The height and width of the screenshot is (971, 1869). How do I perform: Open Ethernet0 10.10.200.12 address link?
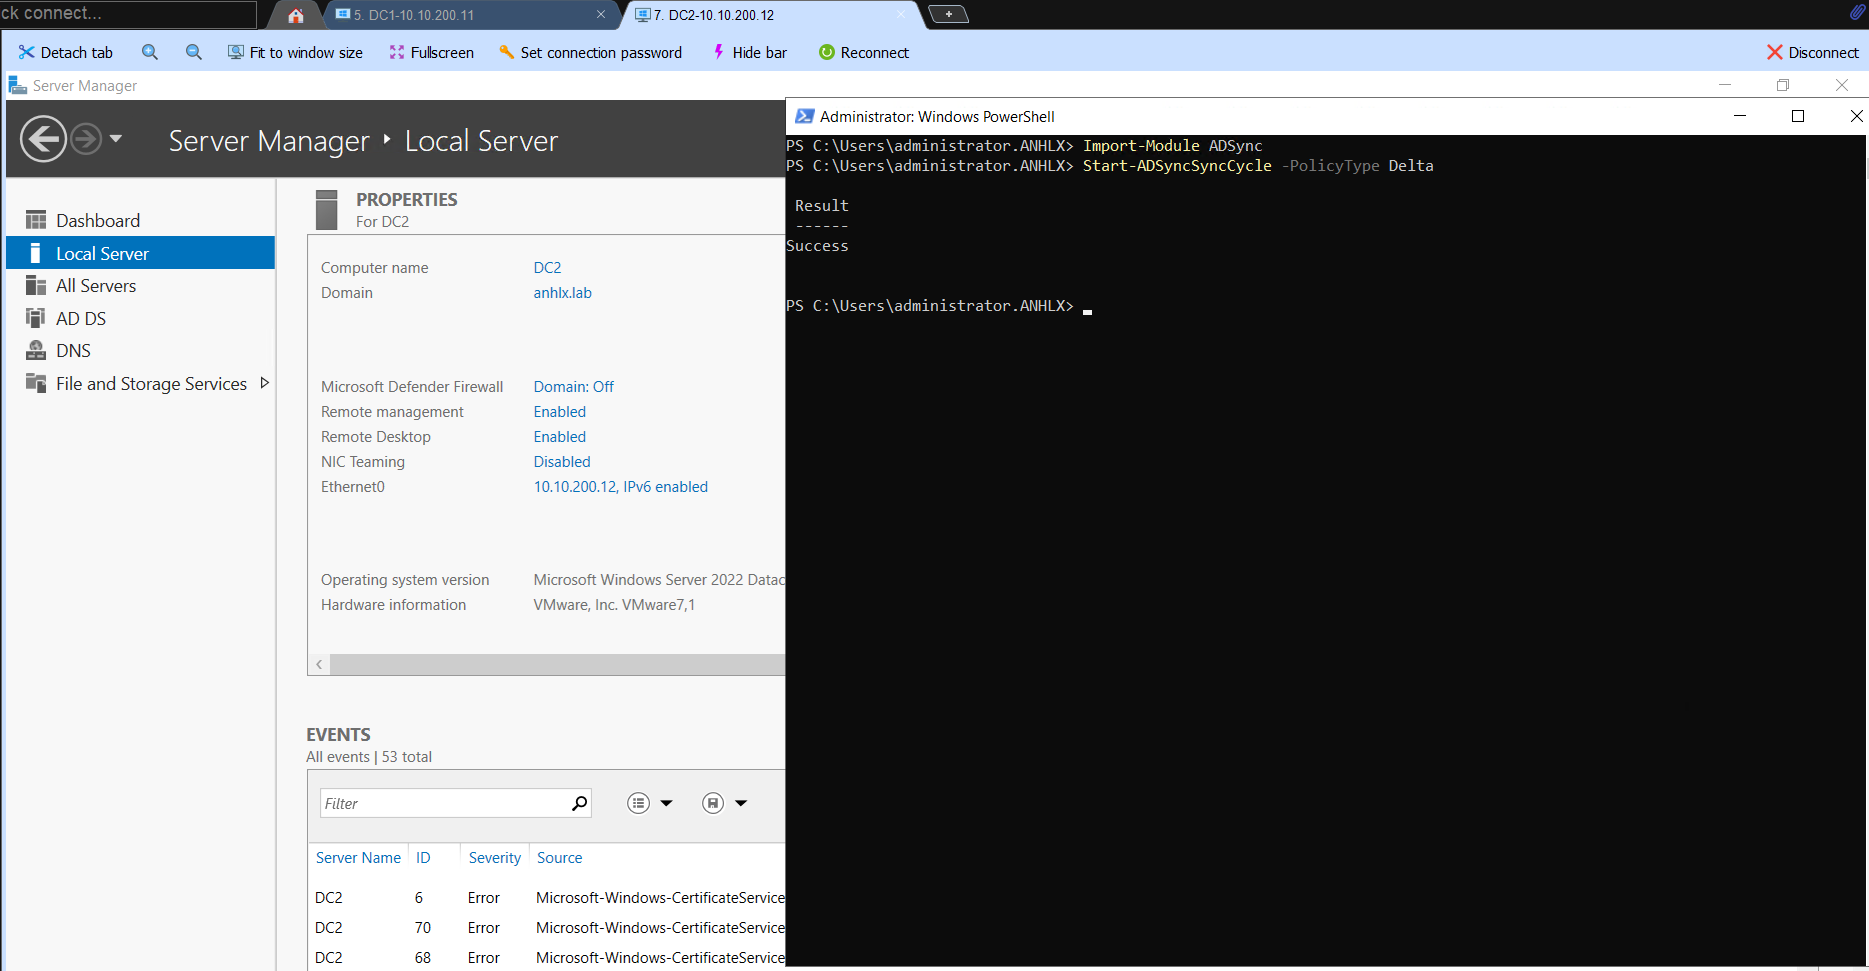click(x=620, y=487)
